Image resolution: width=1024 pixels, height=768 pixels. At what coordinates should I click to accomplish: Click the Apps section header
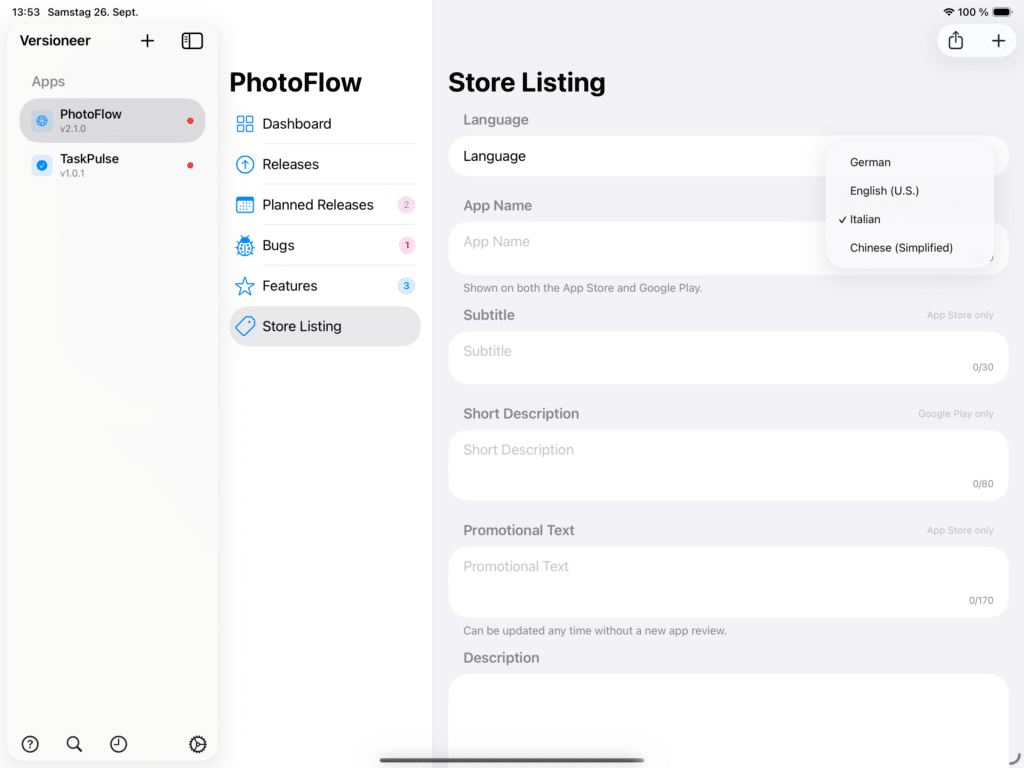[48, 82]
